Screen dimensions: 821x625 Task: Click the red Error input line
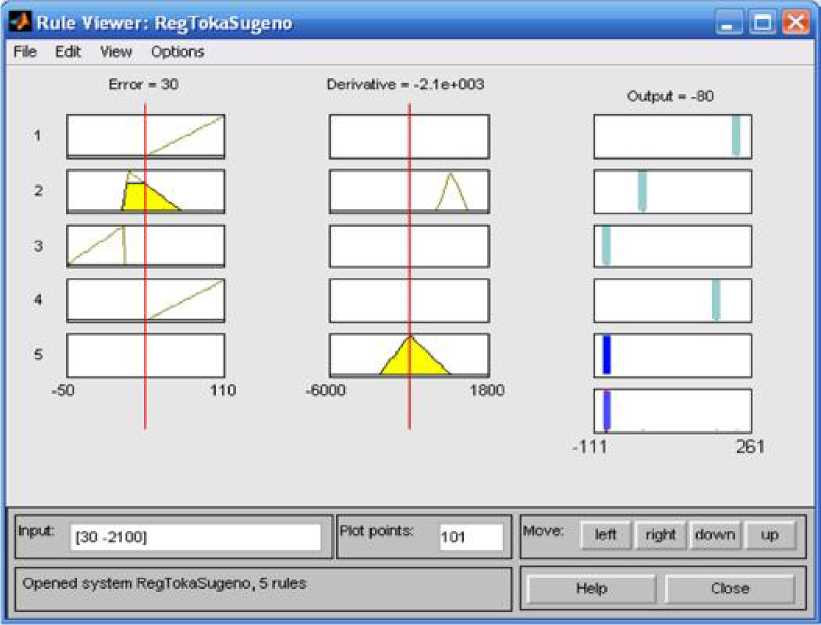[x=145, y=266]
